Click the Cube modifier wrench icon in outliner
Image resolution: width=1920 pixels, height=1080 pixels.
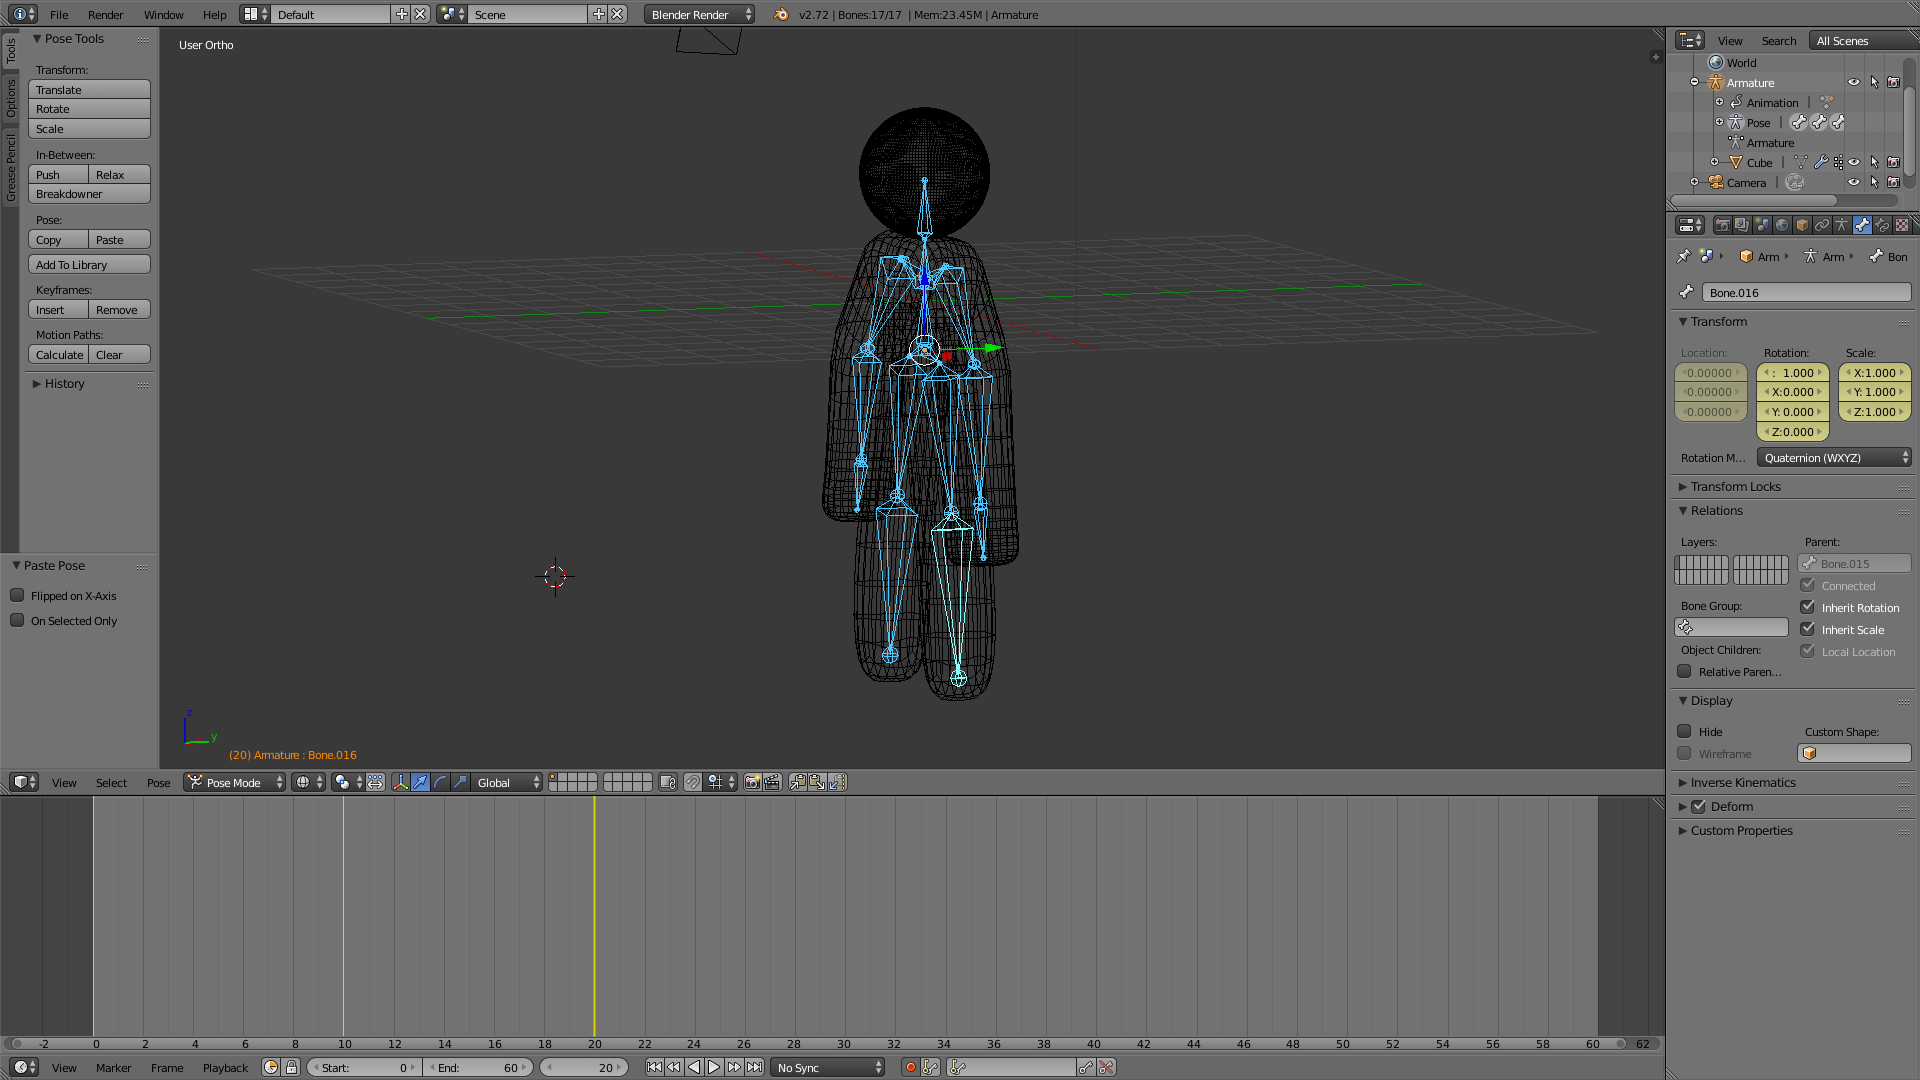(x=1820, y=163)
